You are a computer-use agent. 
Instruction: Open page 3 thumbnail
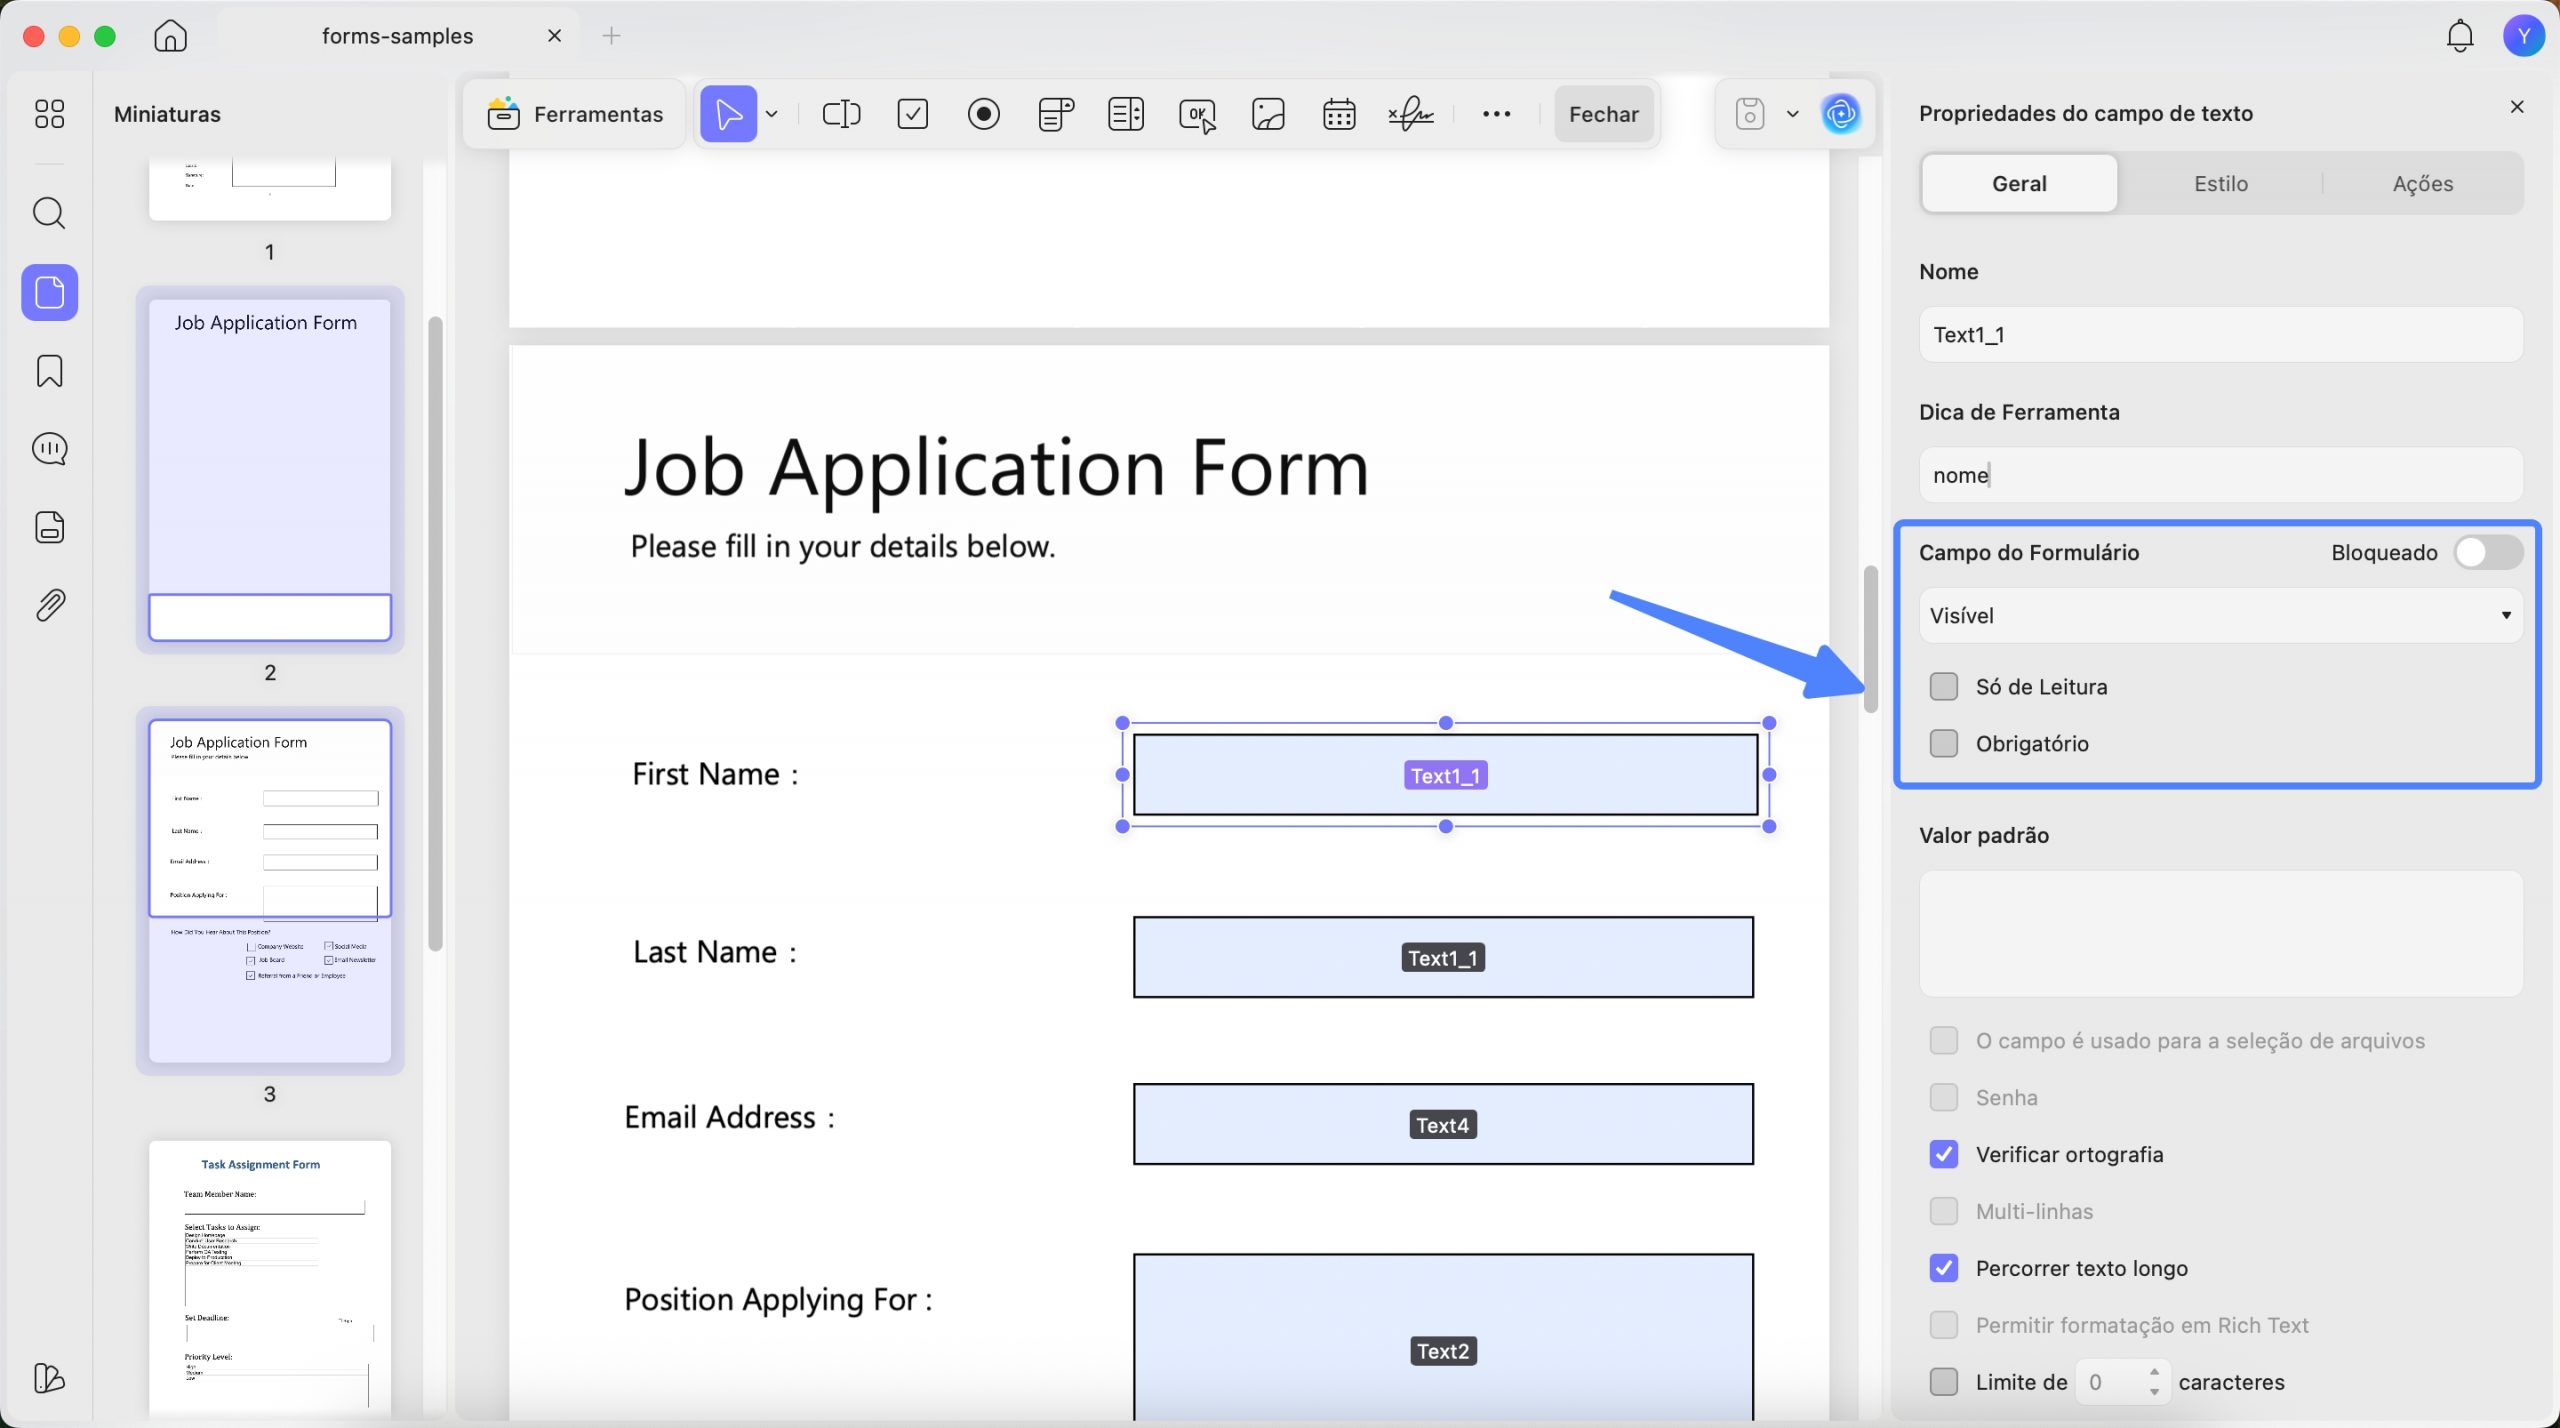[270, 891]
